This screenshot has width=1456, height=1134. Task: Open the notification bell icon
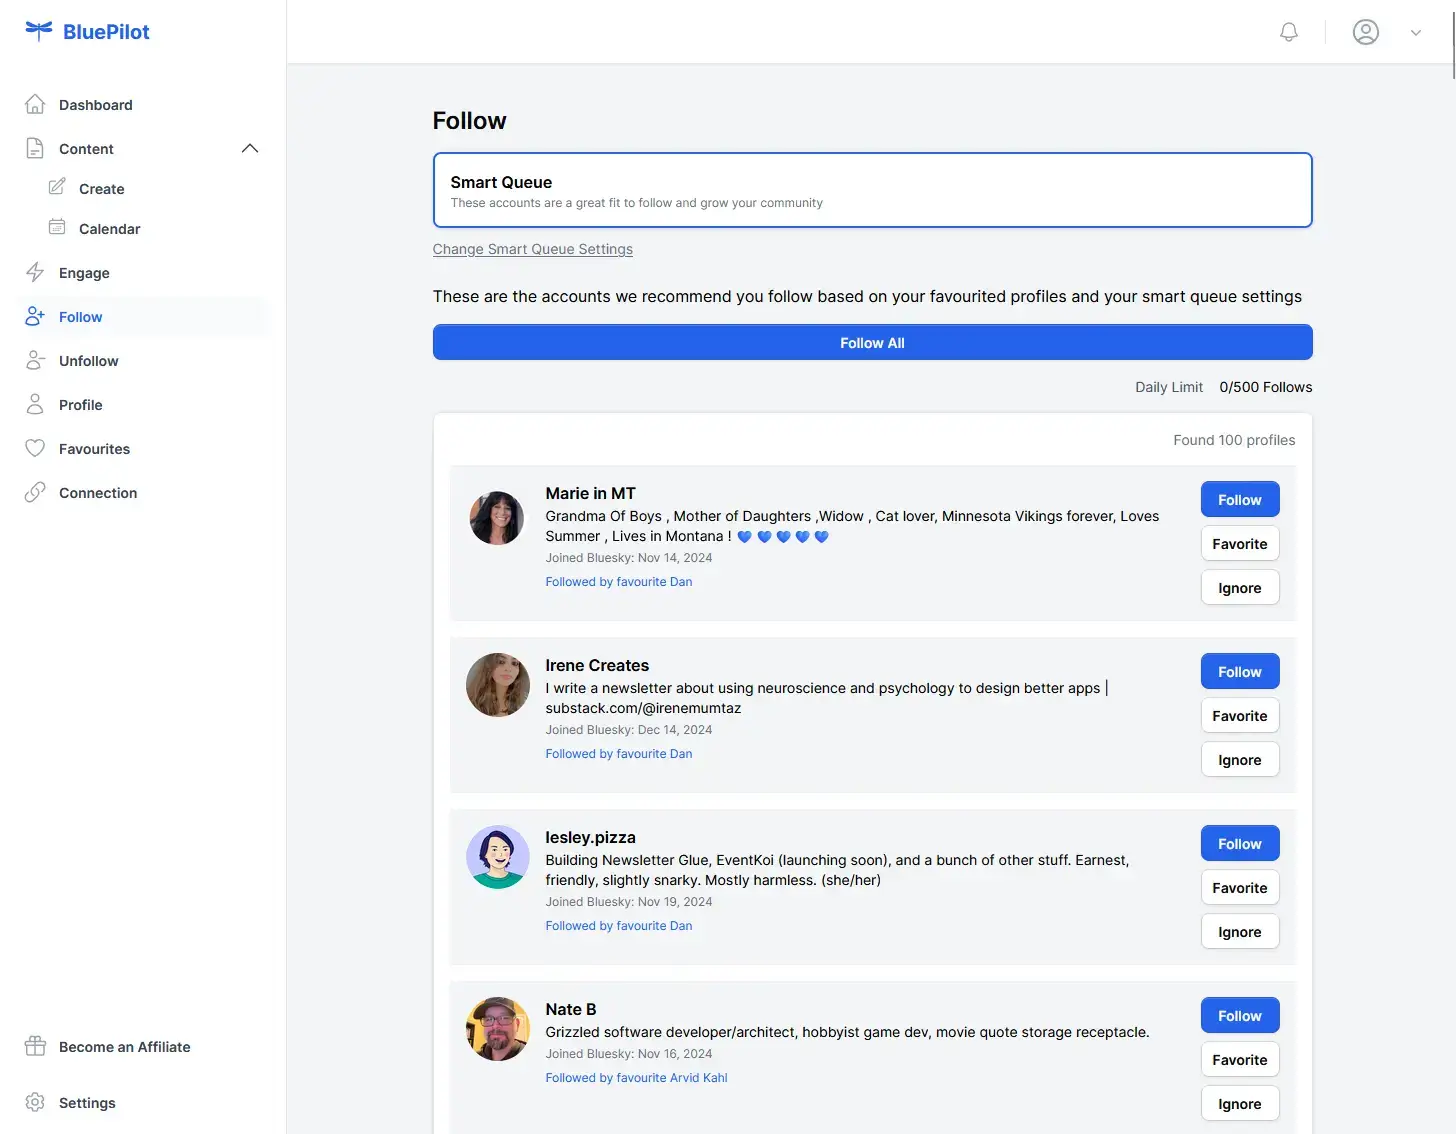tap(1288, 31)
